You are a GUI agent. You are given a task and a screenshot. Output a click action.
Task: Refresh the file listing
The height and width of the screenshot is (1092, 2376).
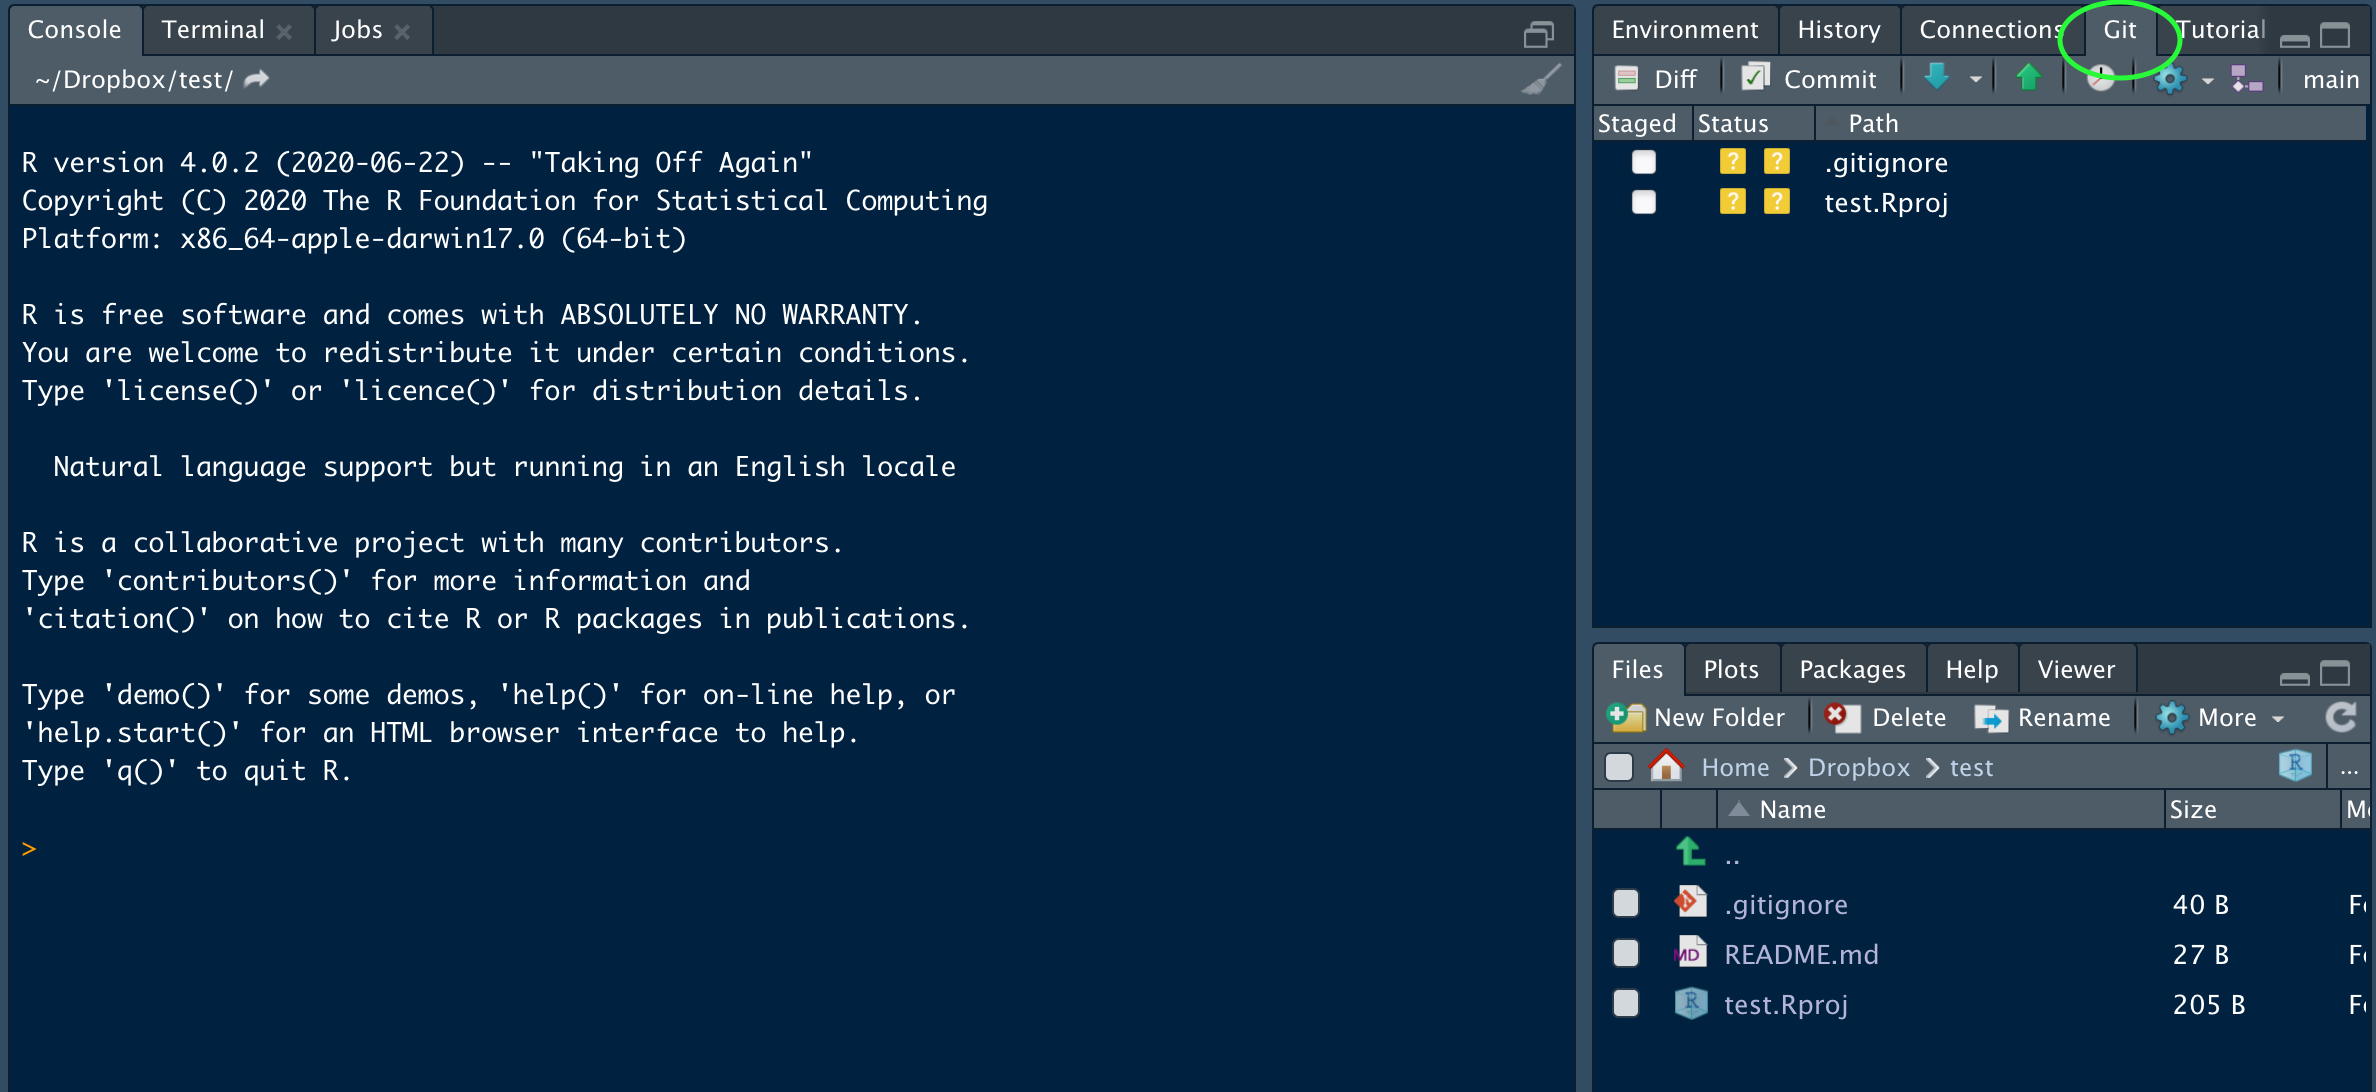(2340, 717)
